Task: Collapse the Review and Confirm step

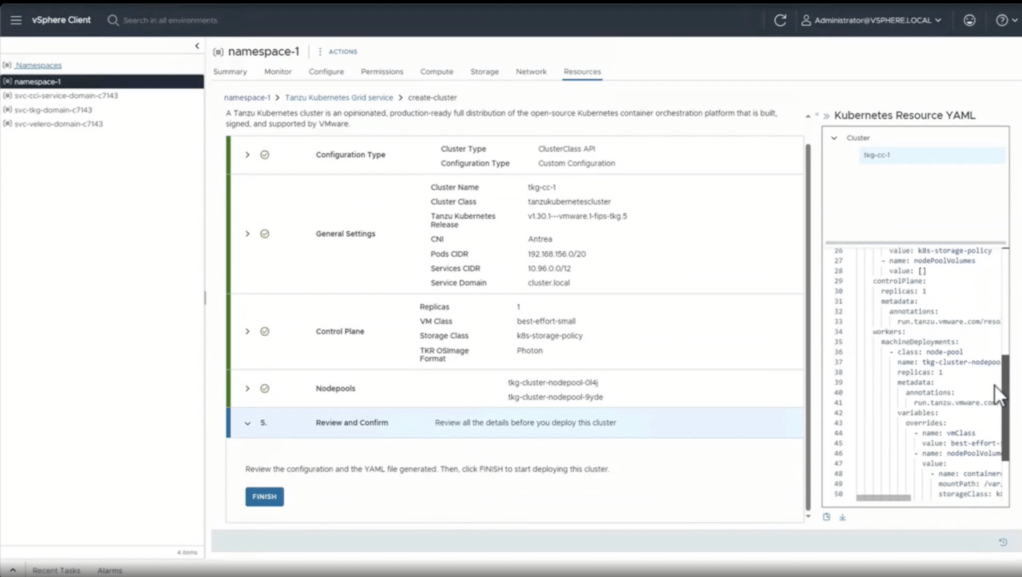Action: pyautogui.click(x=247, y=423)
